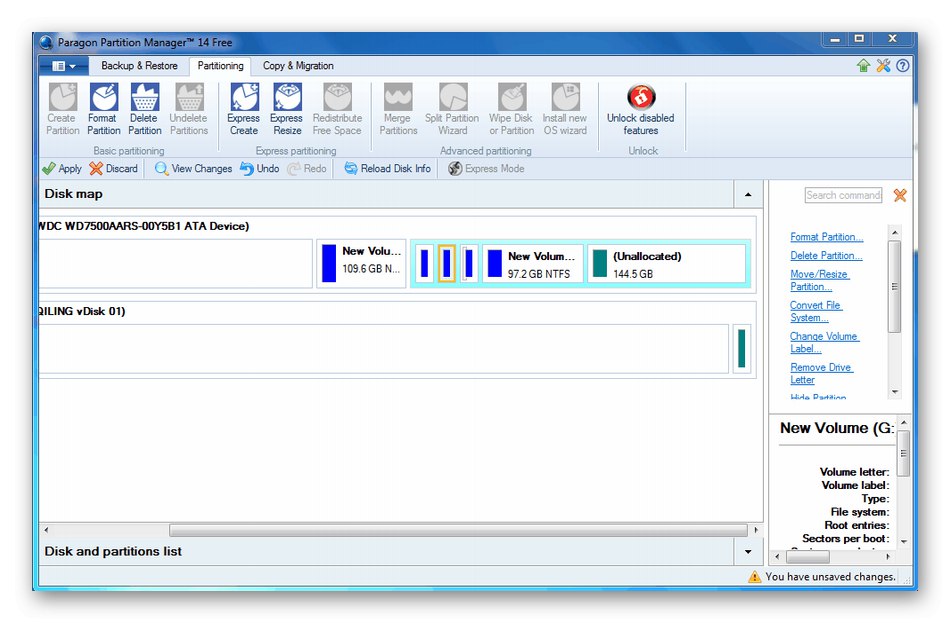Select the teal partition on QILING vDisk
Screen dimensions: 950x623
point(742,348)
